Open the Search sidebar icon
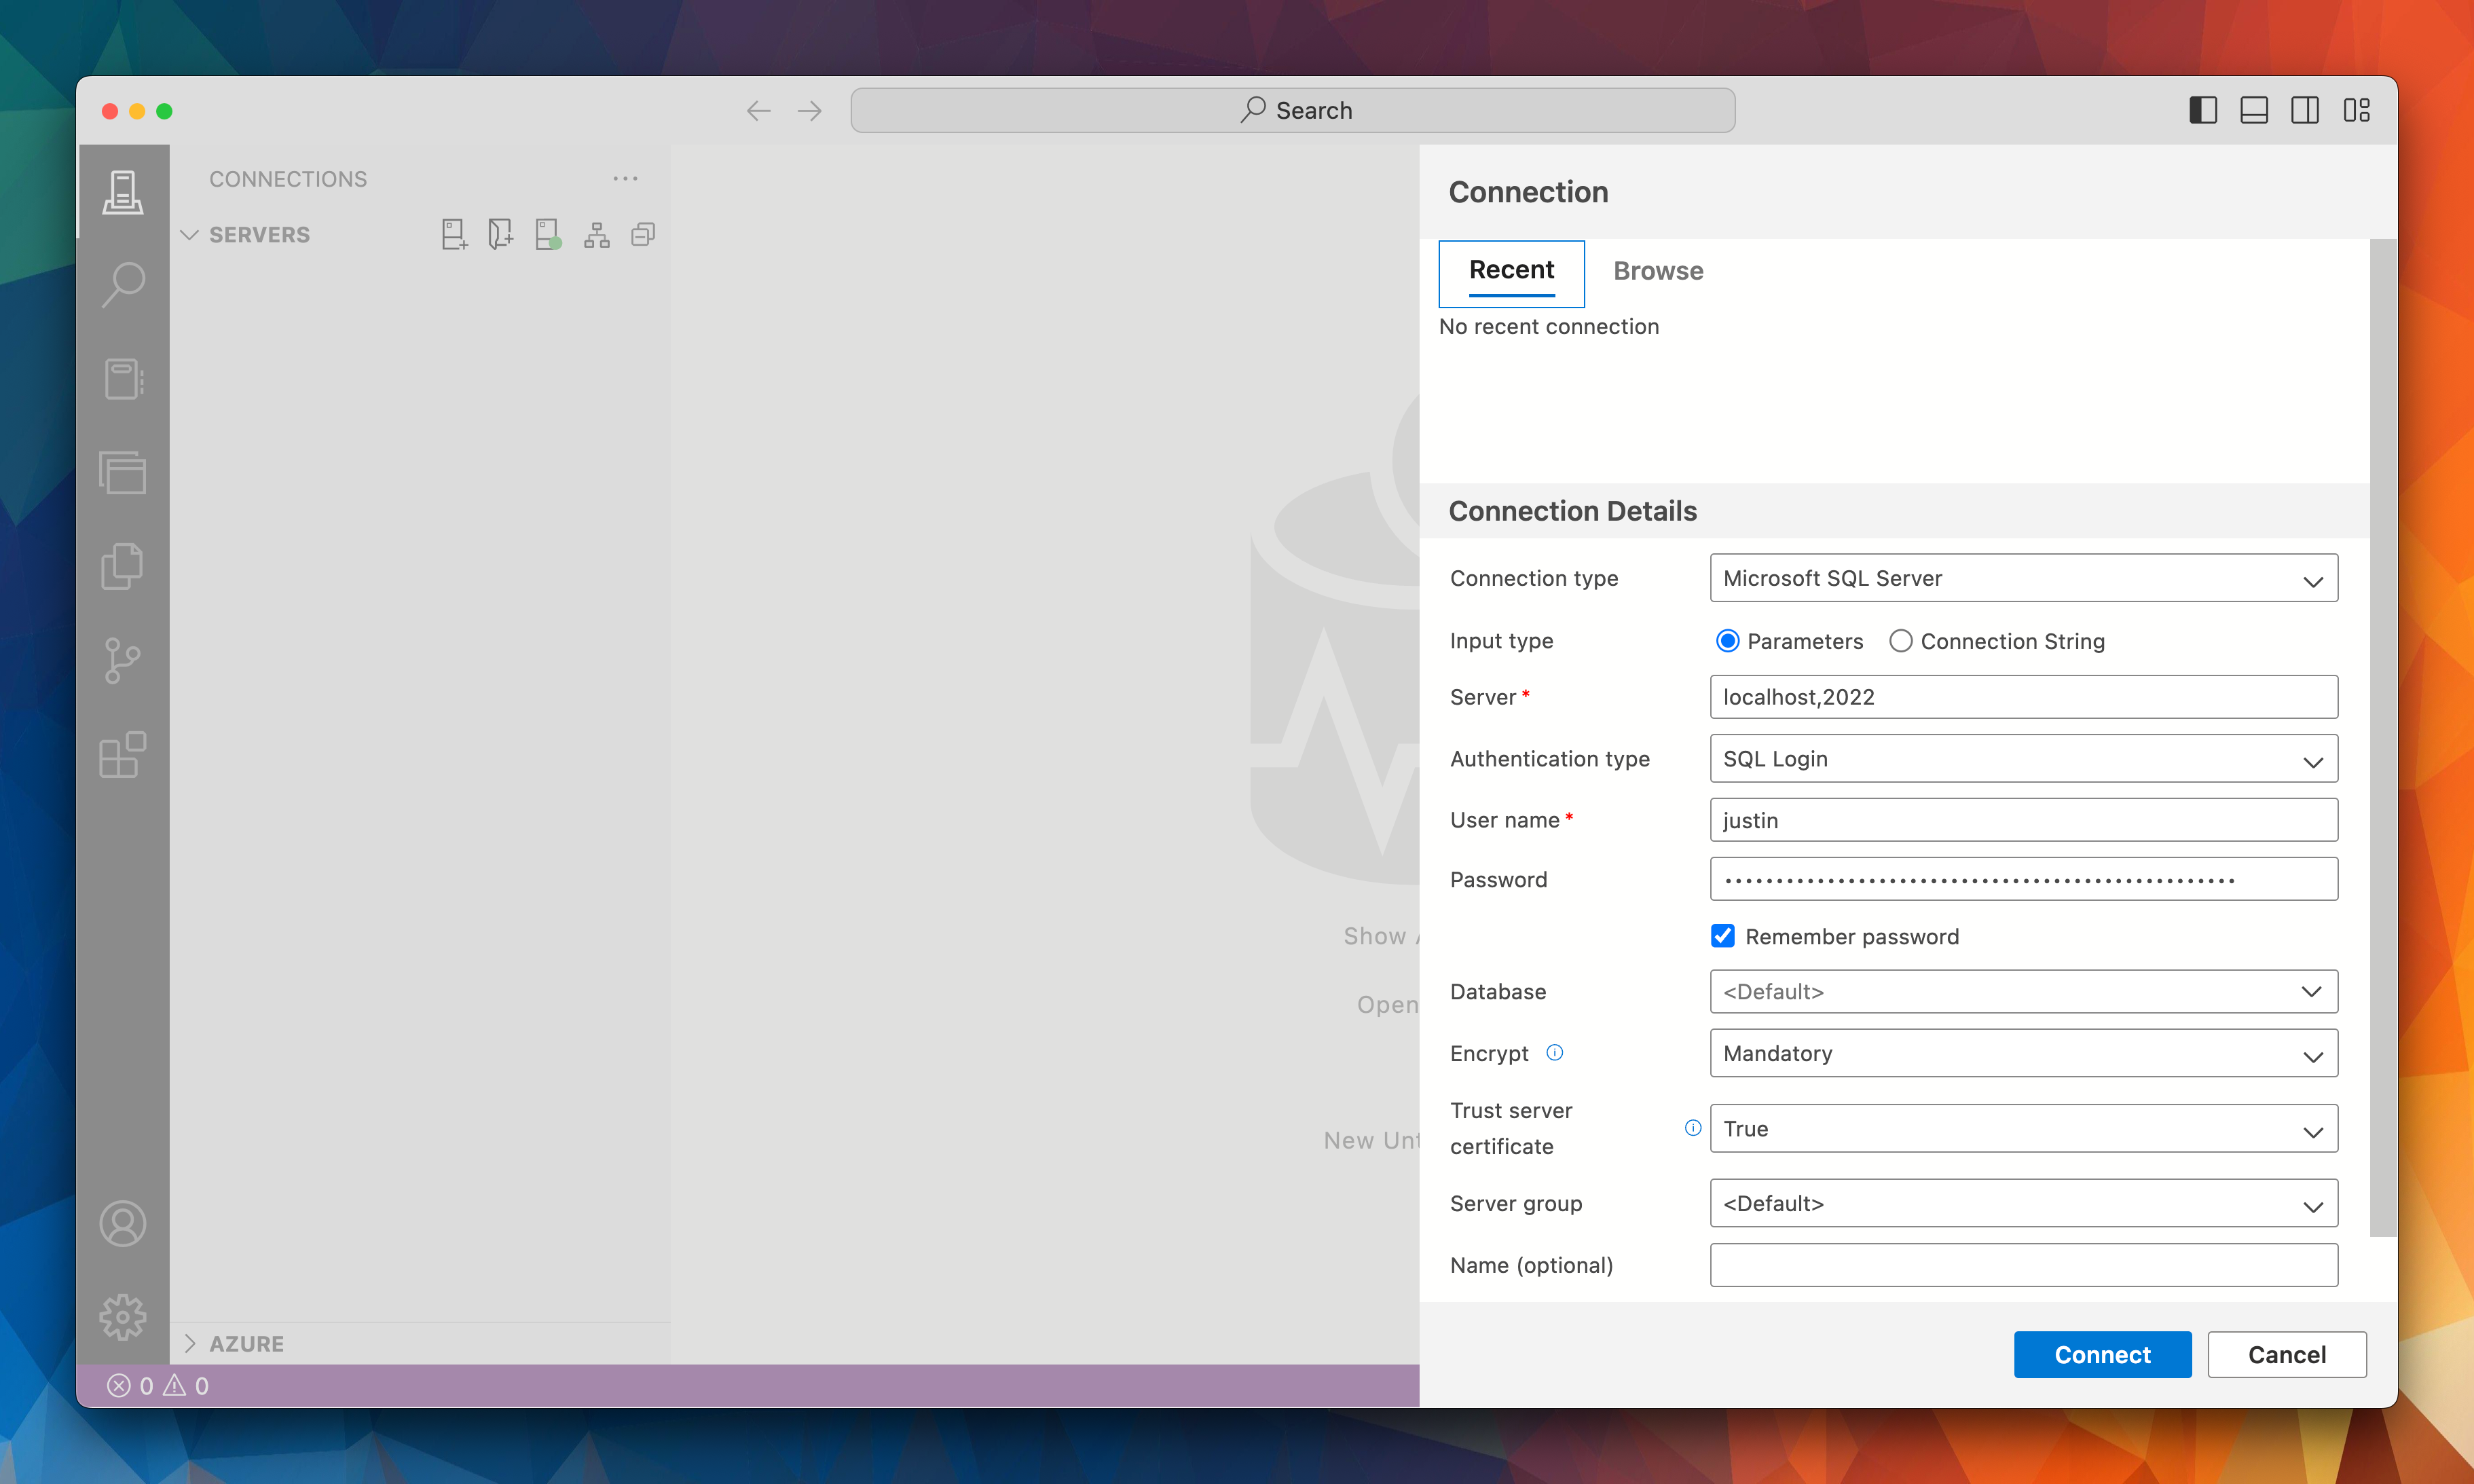 click(123, 285)
